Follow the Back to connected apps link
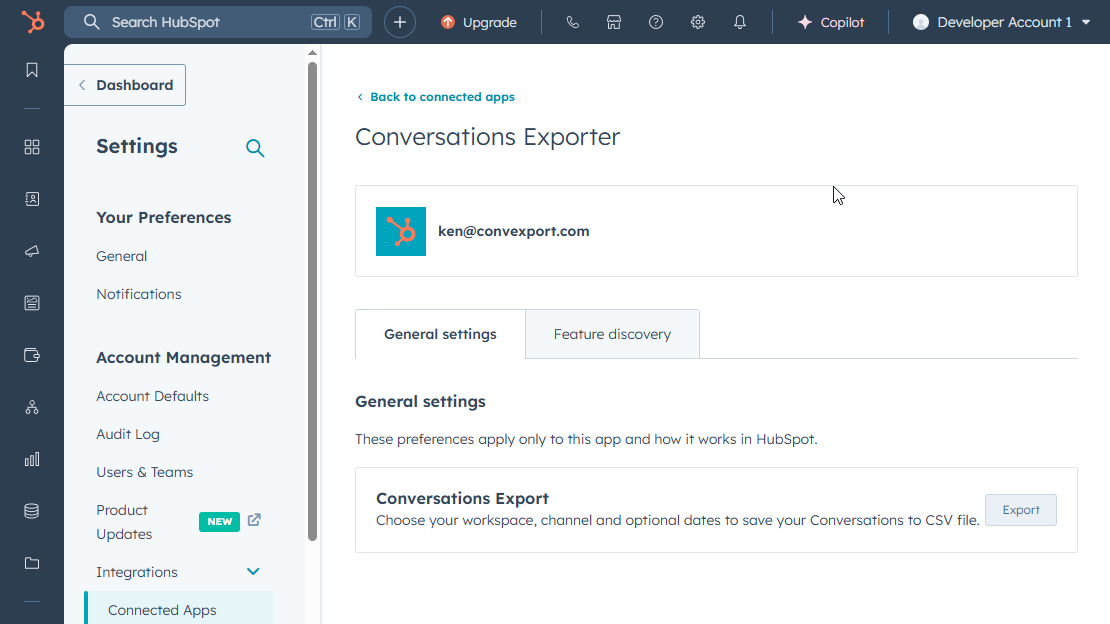This screenshot has height=624, width=1110. 436,96
